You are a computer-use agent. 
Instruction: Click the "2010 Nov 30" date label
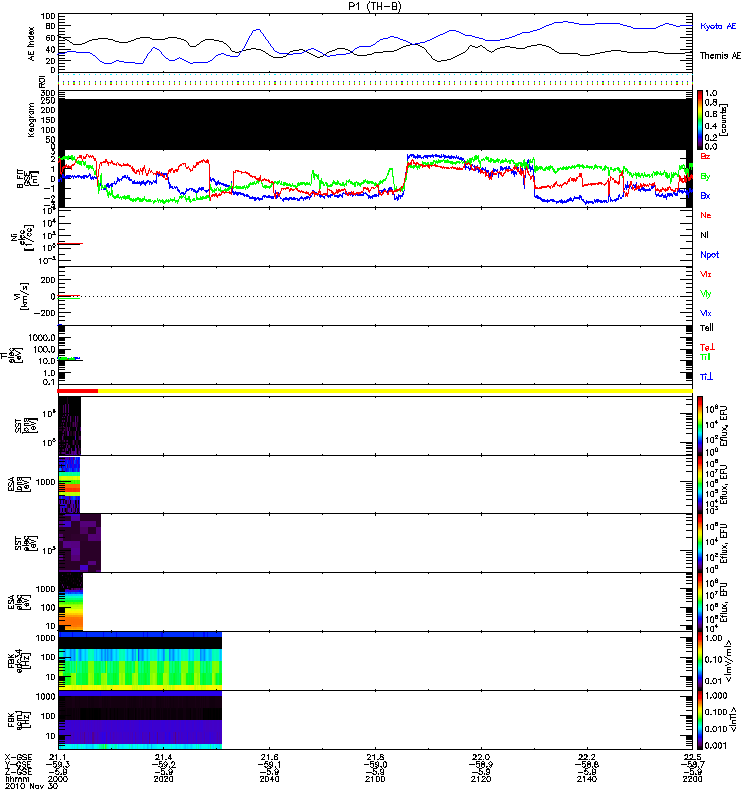[x=32, y=786]
